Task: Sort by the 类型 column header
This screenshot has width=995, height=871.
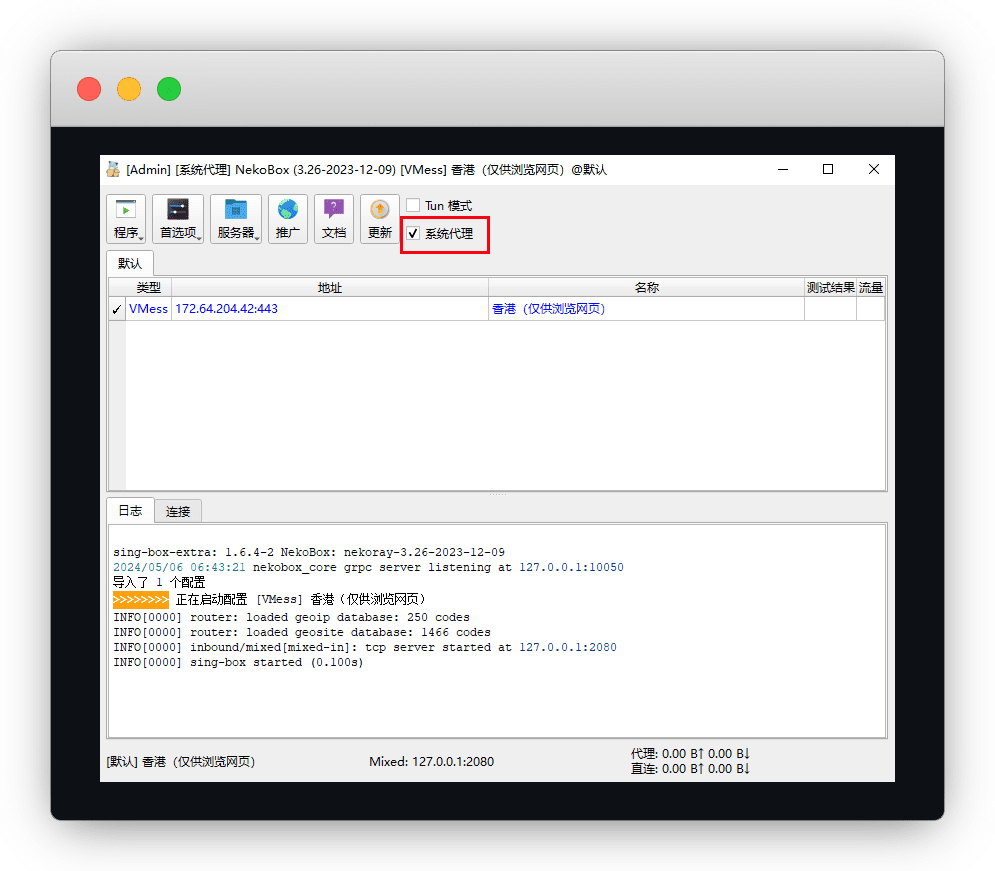Action: click(148, 288)
